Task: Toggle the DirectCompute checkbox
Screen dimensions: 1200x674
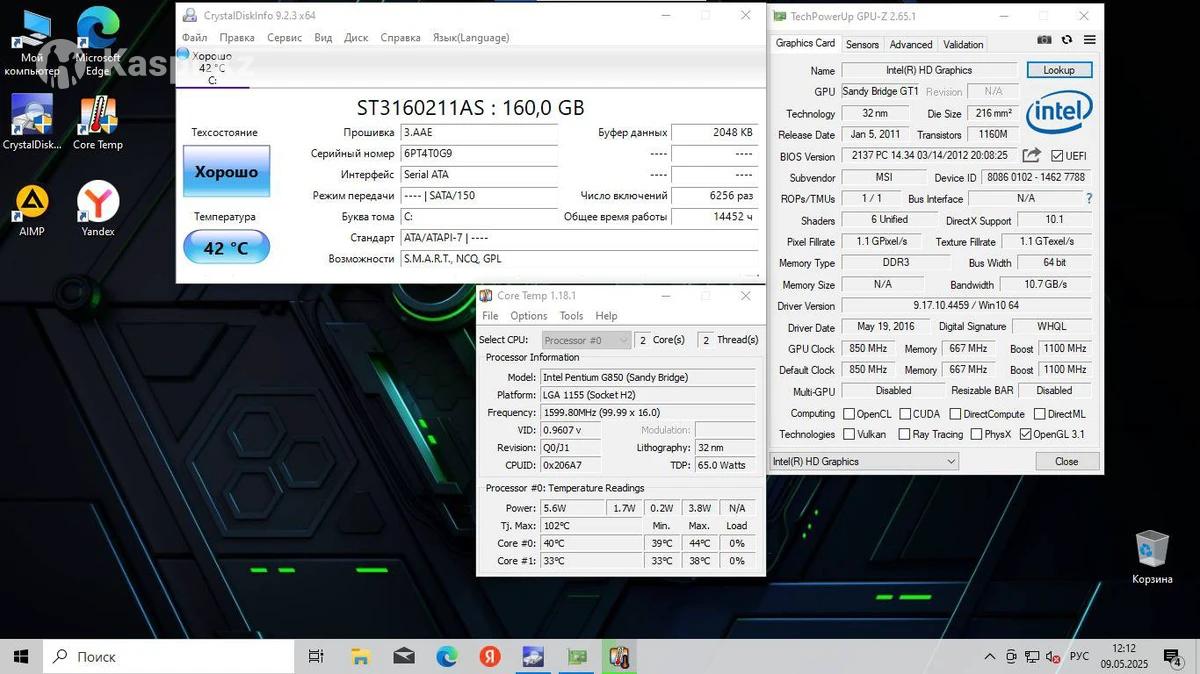Action: pyautogui.click(x=955, y=414)
